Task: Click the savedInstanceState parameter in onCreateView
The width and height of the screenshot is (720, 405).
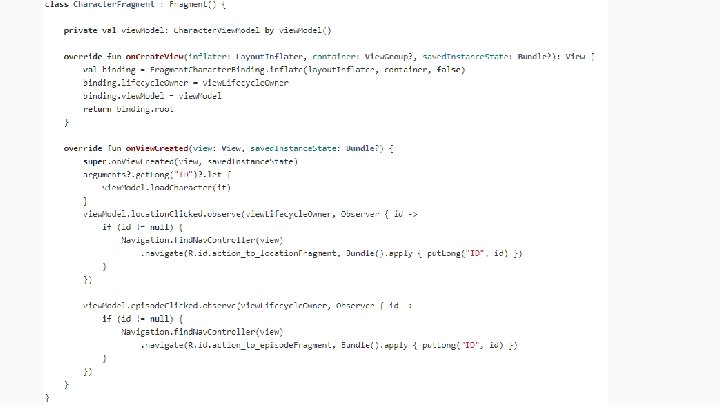Action: pyautogui.click(x=465, y=56)
